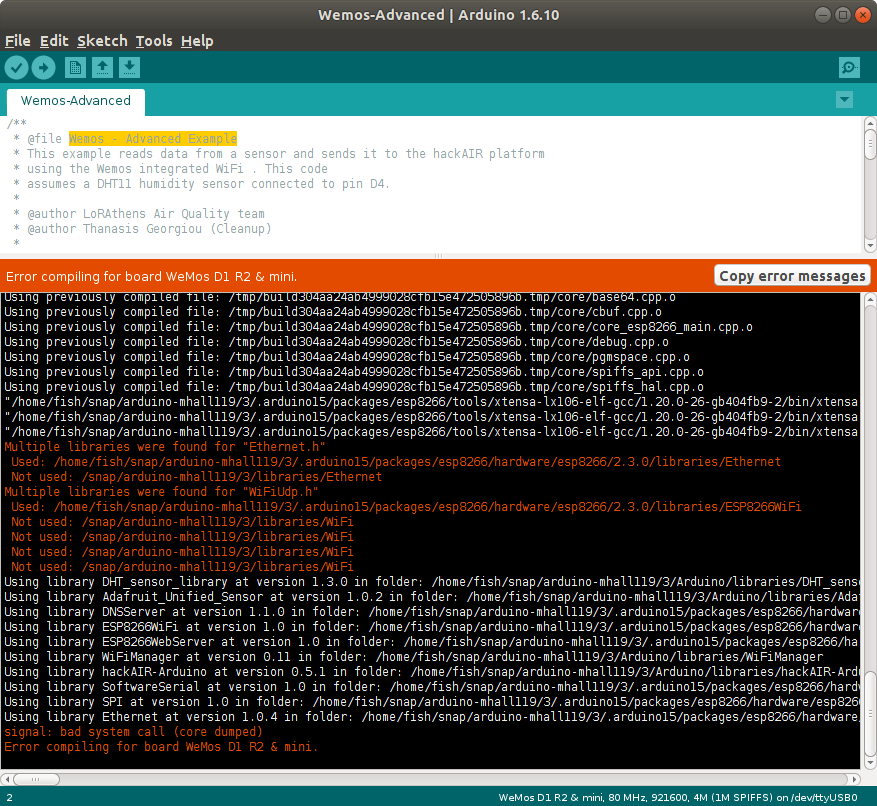877x806 pixels.
Task: Click the Verify checkmark button
Action: tap(17, 68)
